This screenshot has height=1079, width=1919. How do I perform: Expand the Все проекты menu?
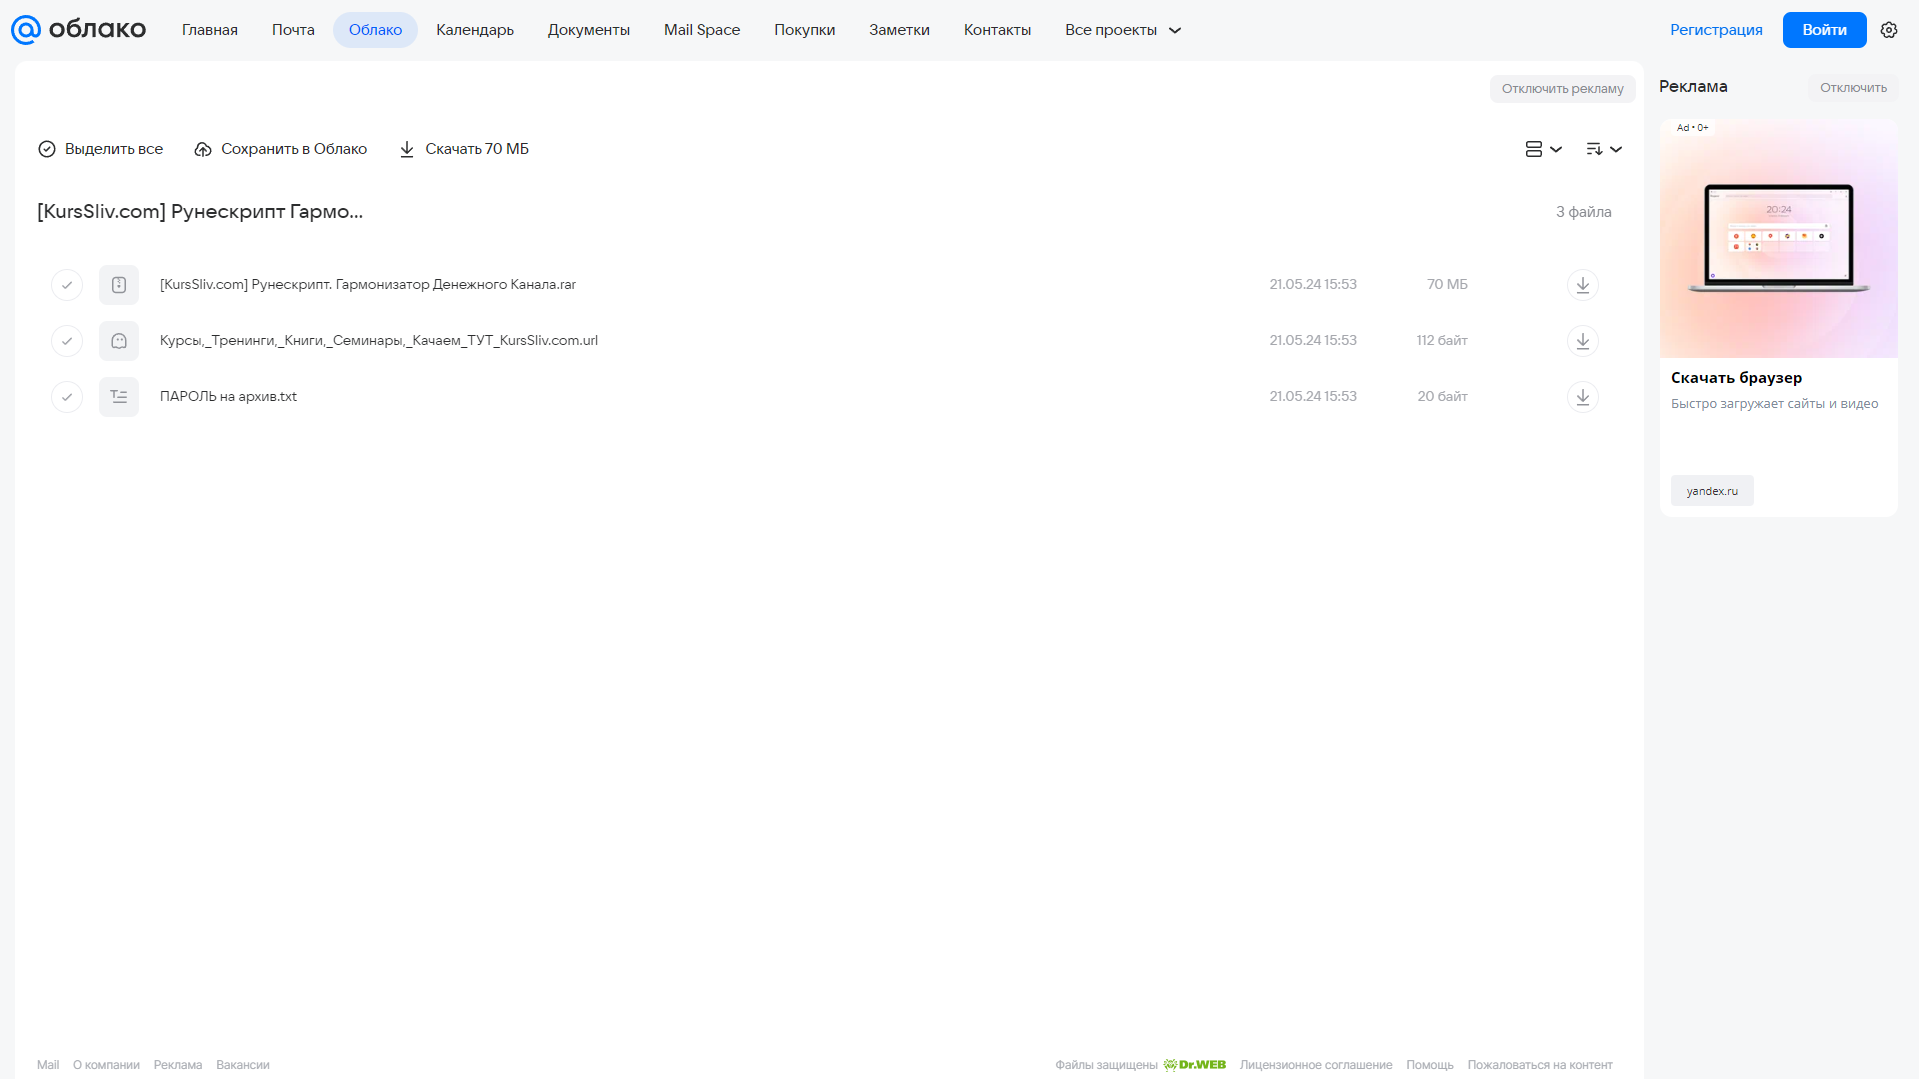pos(1123,30)
